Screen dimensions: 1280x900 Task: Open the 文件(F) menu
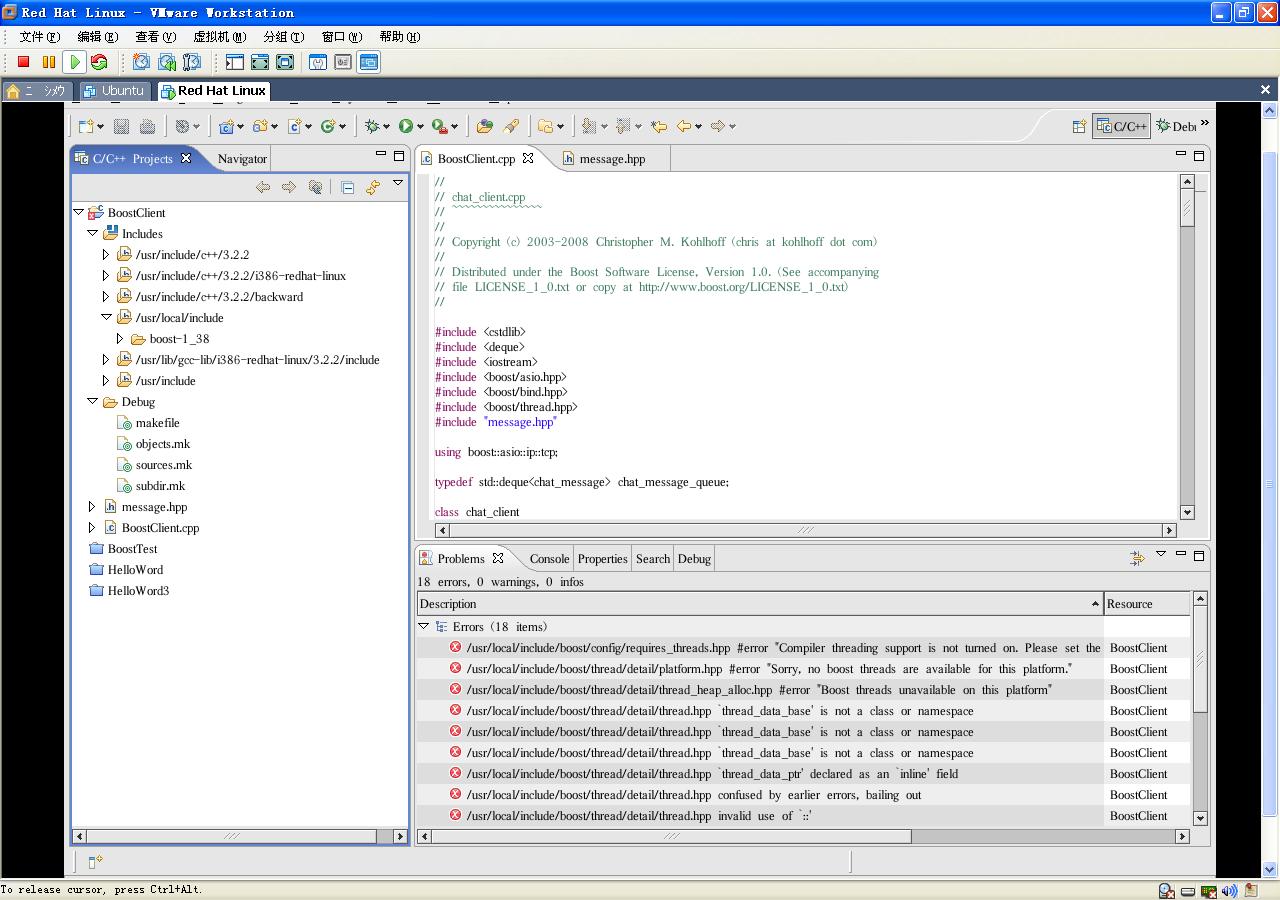pos(40,36)
